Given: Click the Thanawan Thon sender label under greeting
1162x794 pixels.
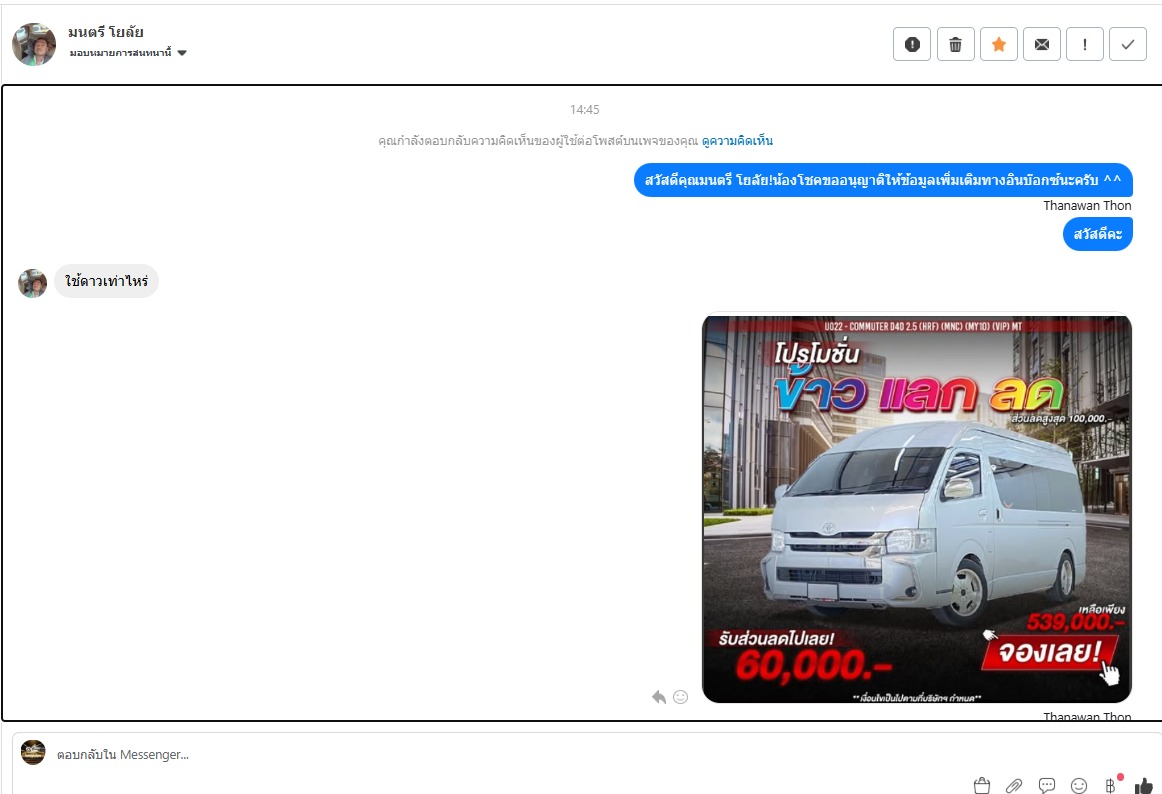Looking at the screenshot, I should click(x=1087, y=205).
